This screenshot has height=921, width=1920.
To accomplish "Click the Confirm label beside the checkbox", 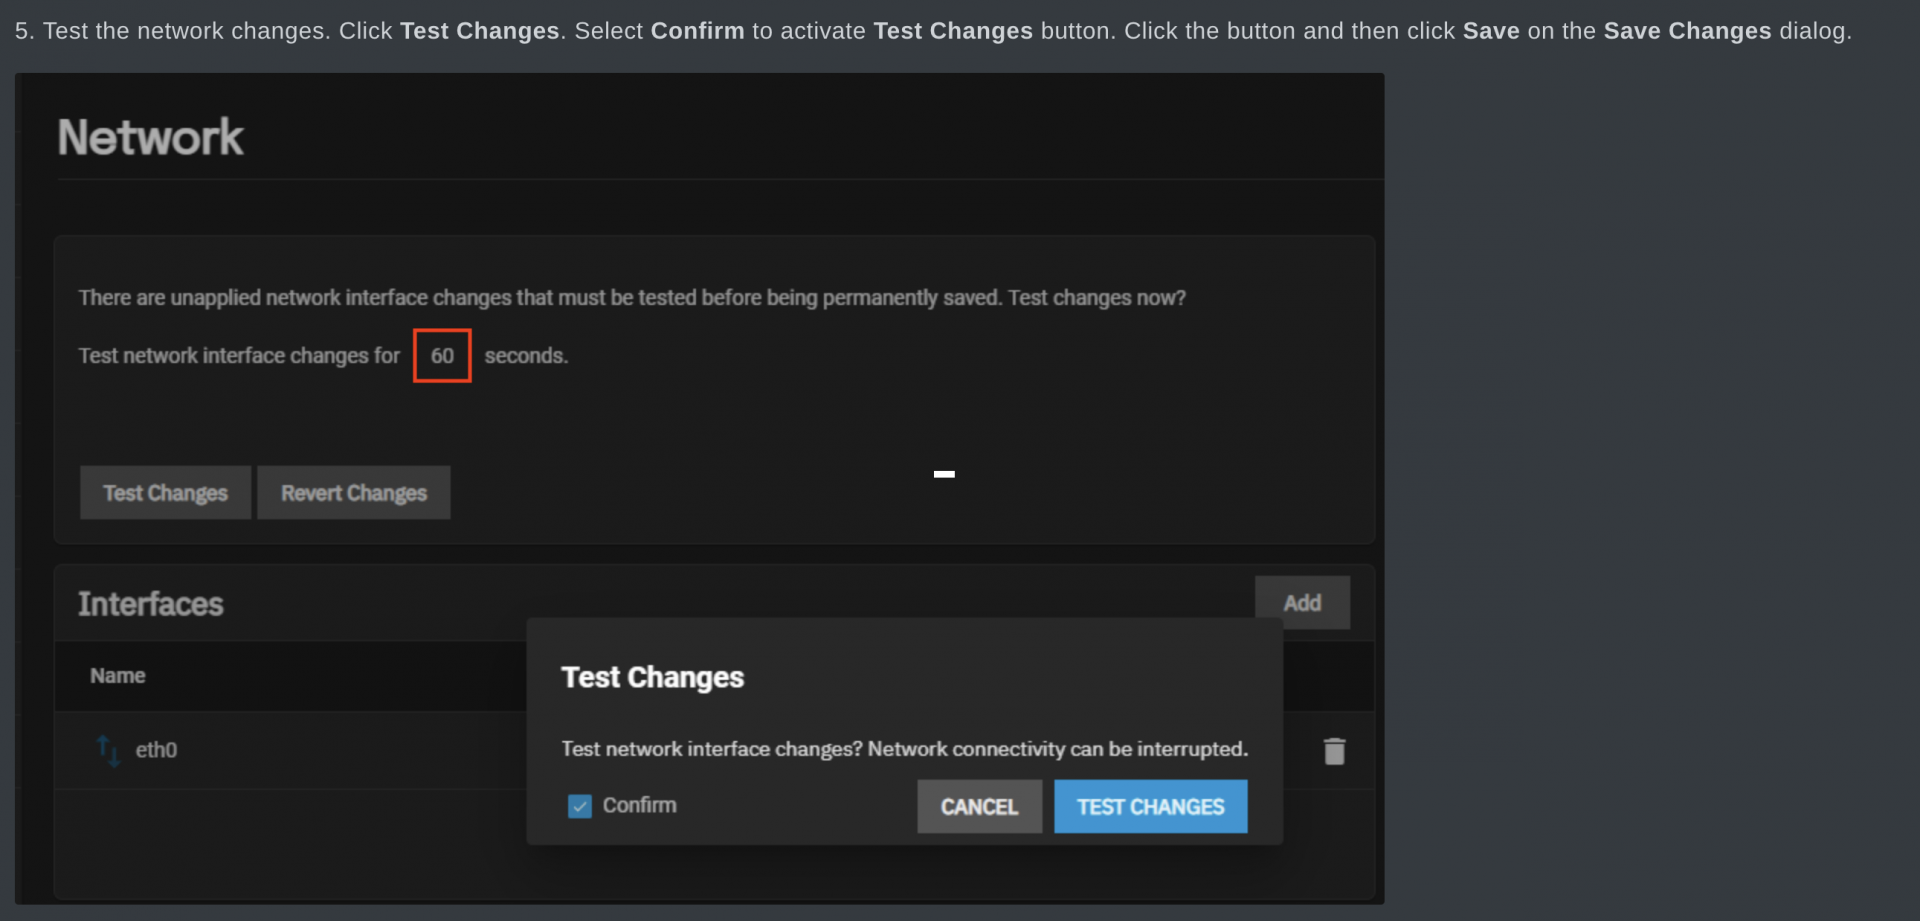I will 639,806.
